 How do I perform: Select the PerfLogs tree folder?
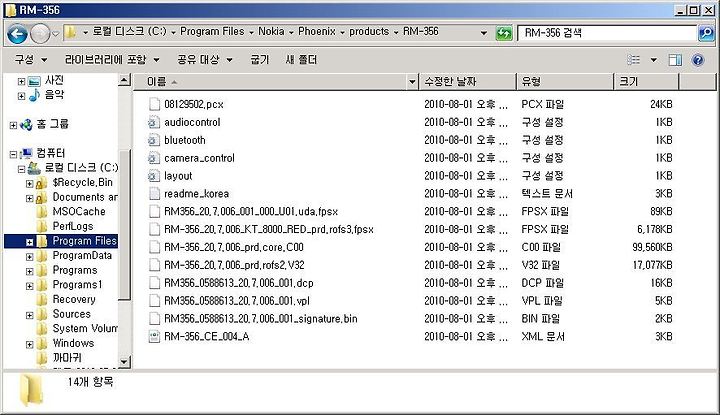(x=73, y=226)
